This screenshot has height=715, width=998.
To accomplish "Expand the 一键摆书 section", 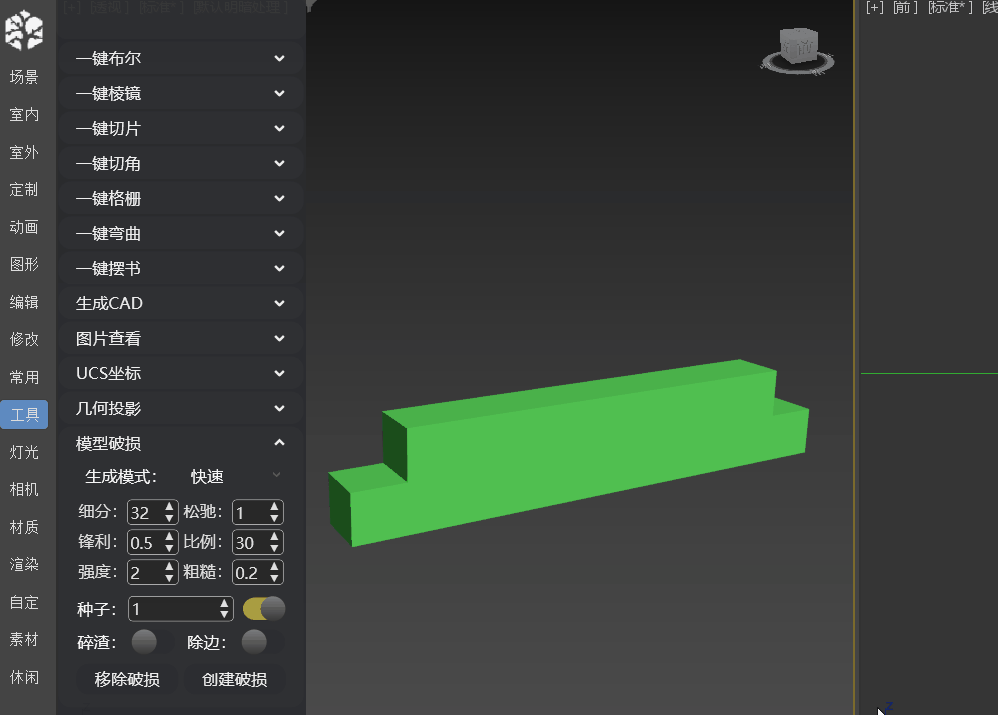I will point(181,269).
